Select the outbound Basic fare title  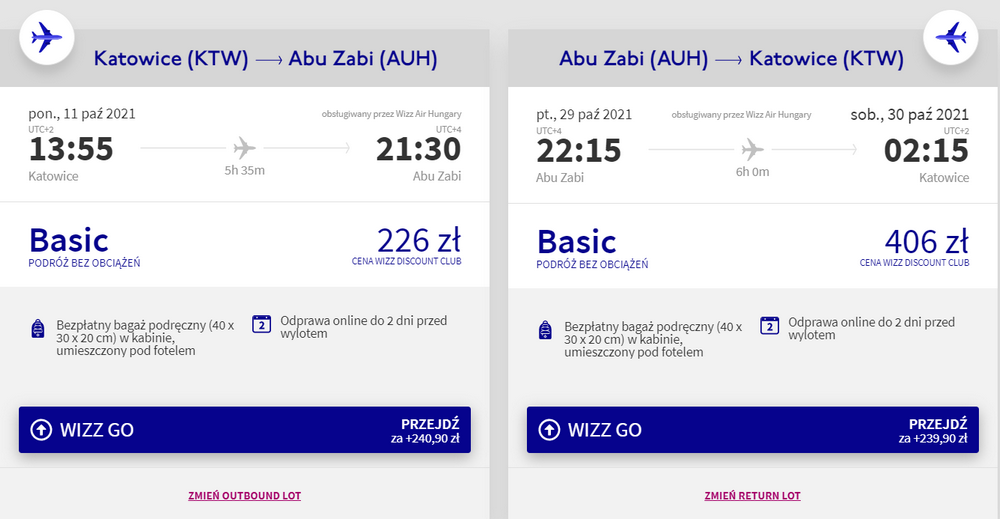(69, 241)
